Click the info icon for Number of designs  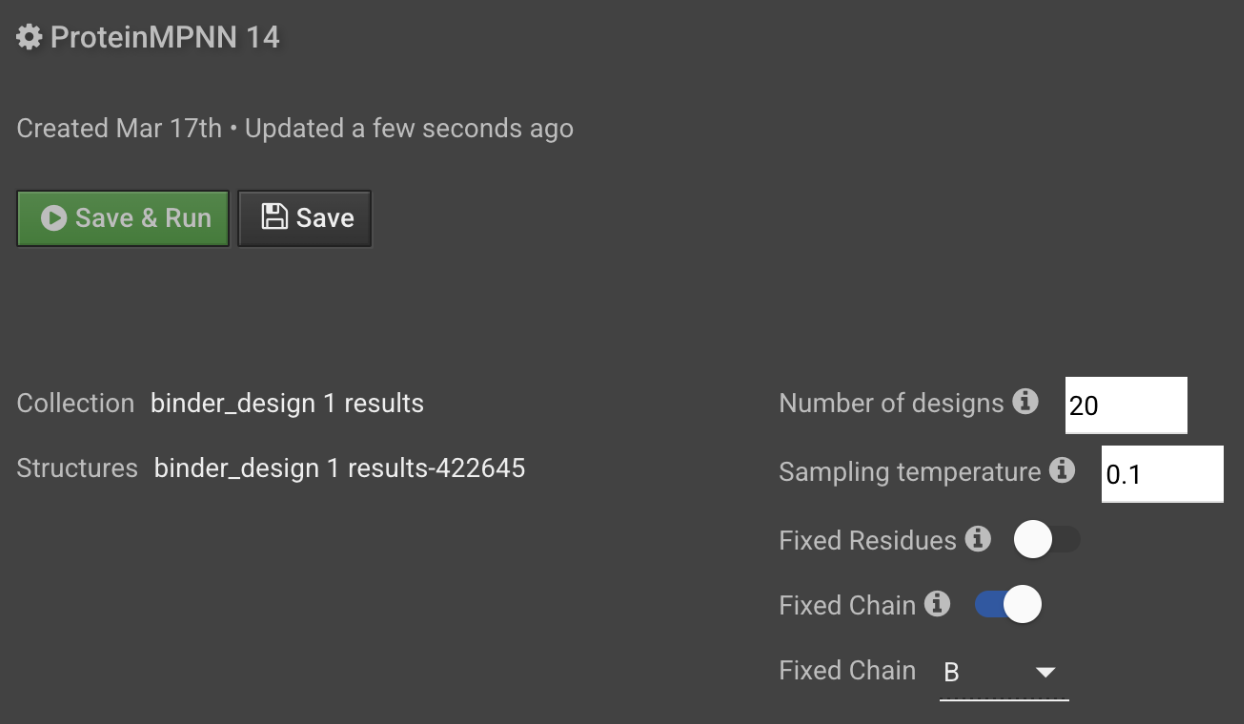(1025, 402)
